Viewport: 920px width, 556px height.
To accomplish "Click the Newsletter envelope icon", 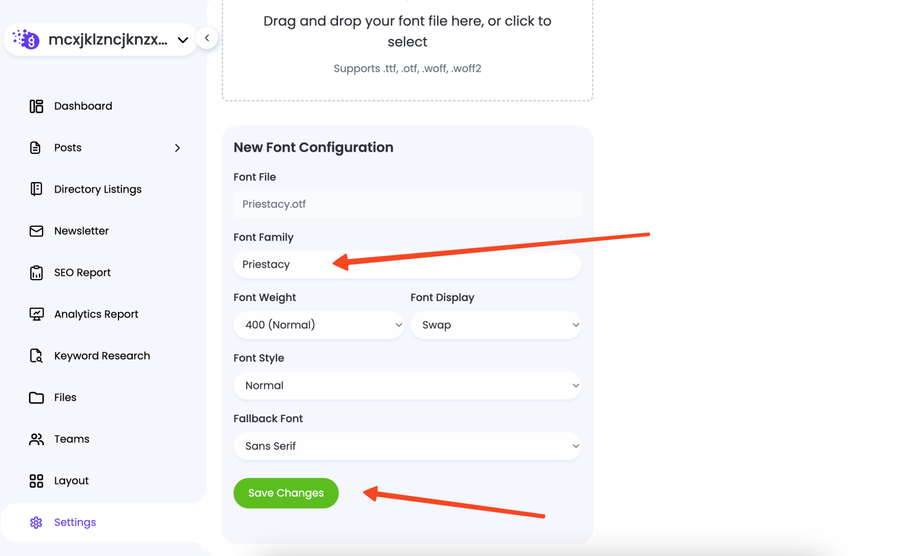I will [x=36, y=231].
